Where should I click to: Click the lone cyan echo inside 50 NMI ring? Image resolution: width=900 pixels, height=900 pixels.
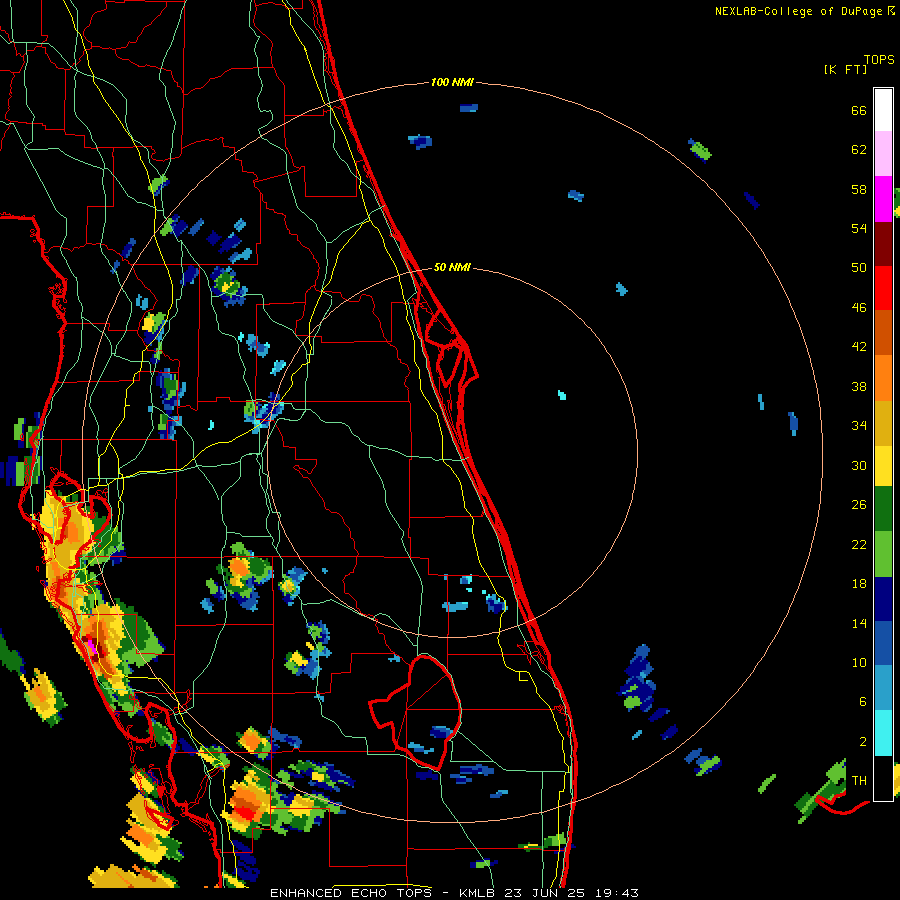pyautogui.click(x=562, y=395)
